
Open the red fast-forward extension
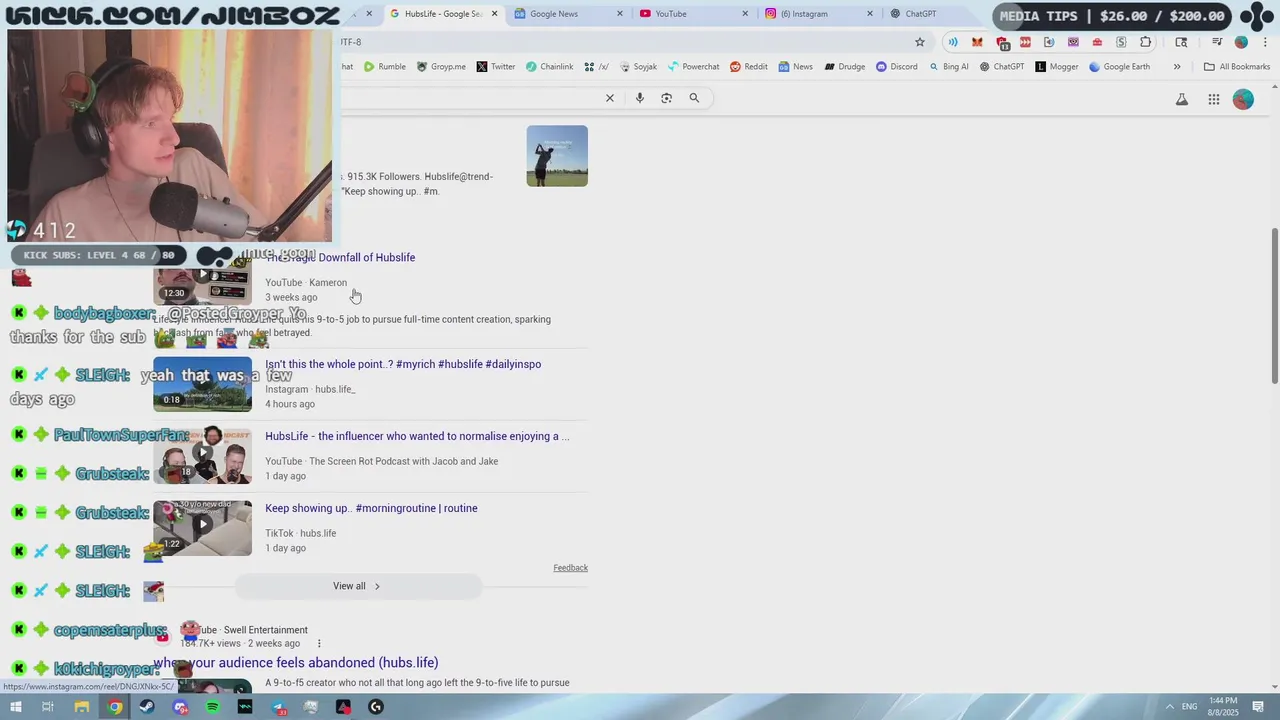pyautogui.click(x=1025, y=42)
